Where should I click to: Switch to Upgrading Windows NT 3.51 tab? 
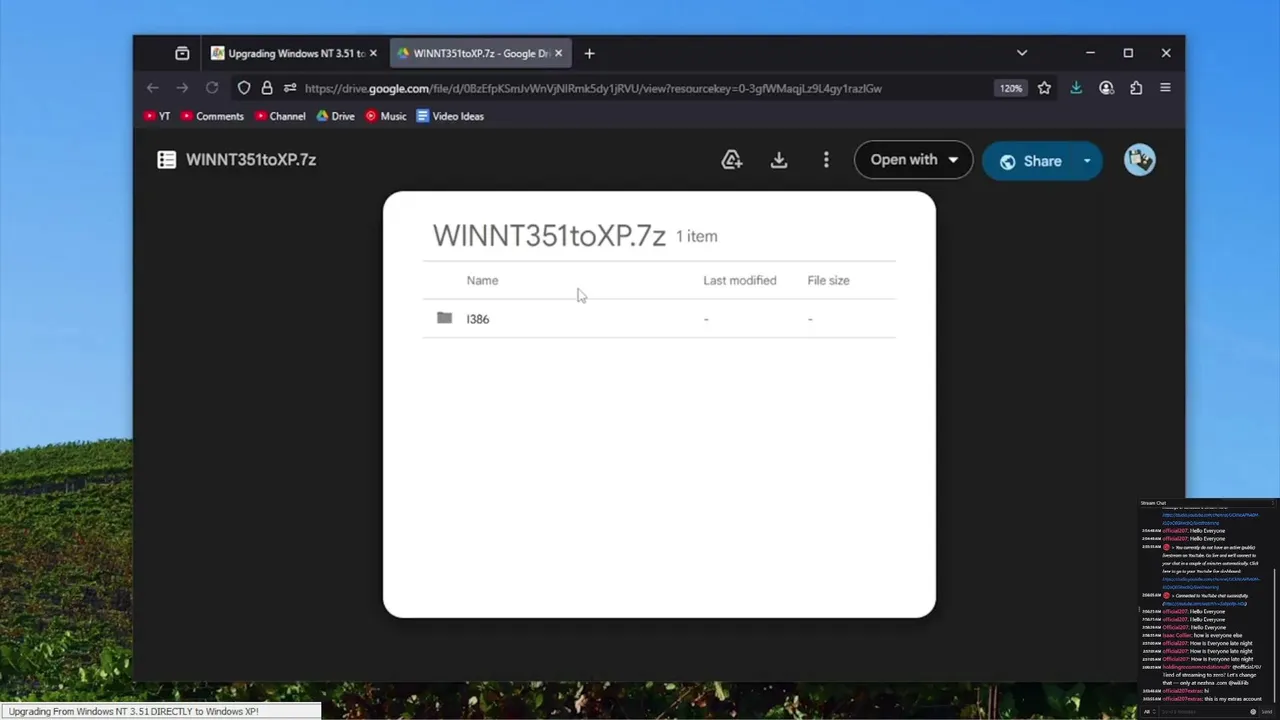point(294,53)
